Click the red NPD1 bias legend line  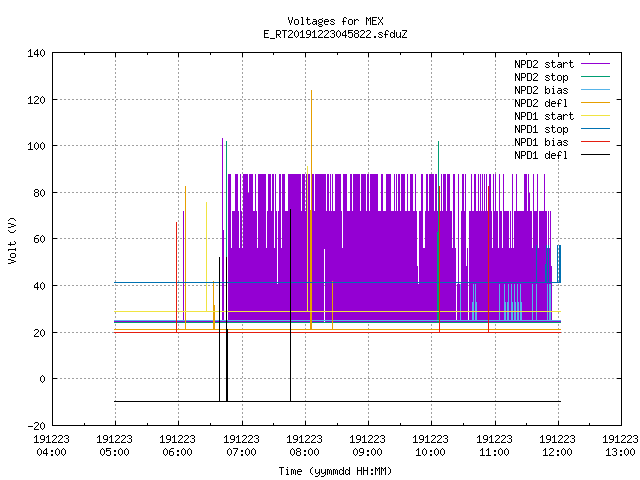pyautogui.click(x=596, y=142)
